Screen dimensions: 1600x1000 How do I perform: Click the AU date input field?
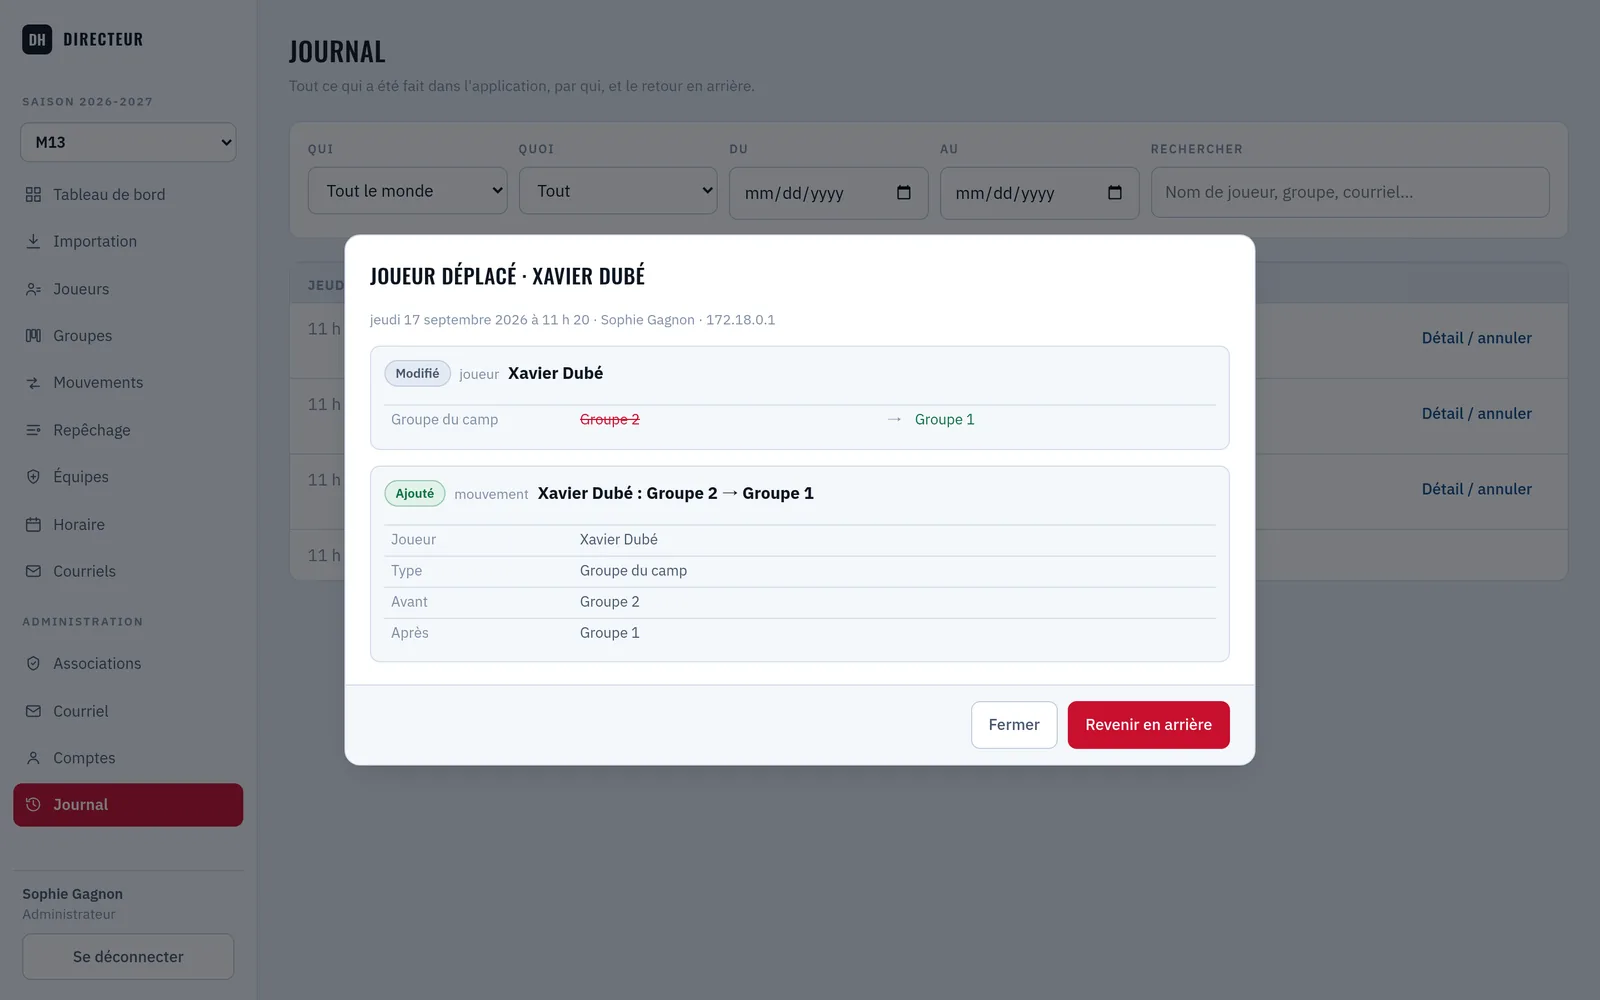1039,193
